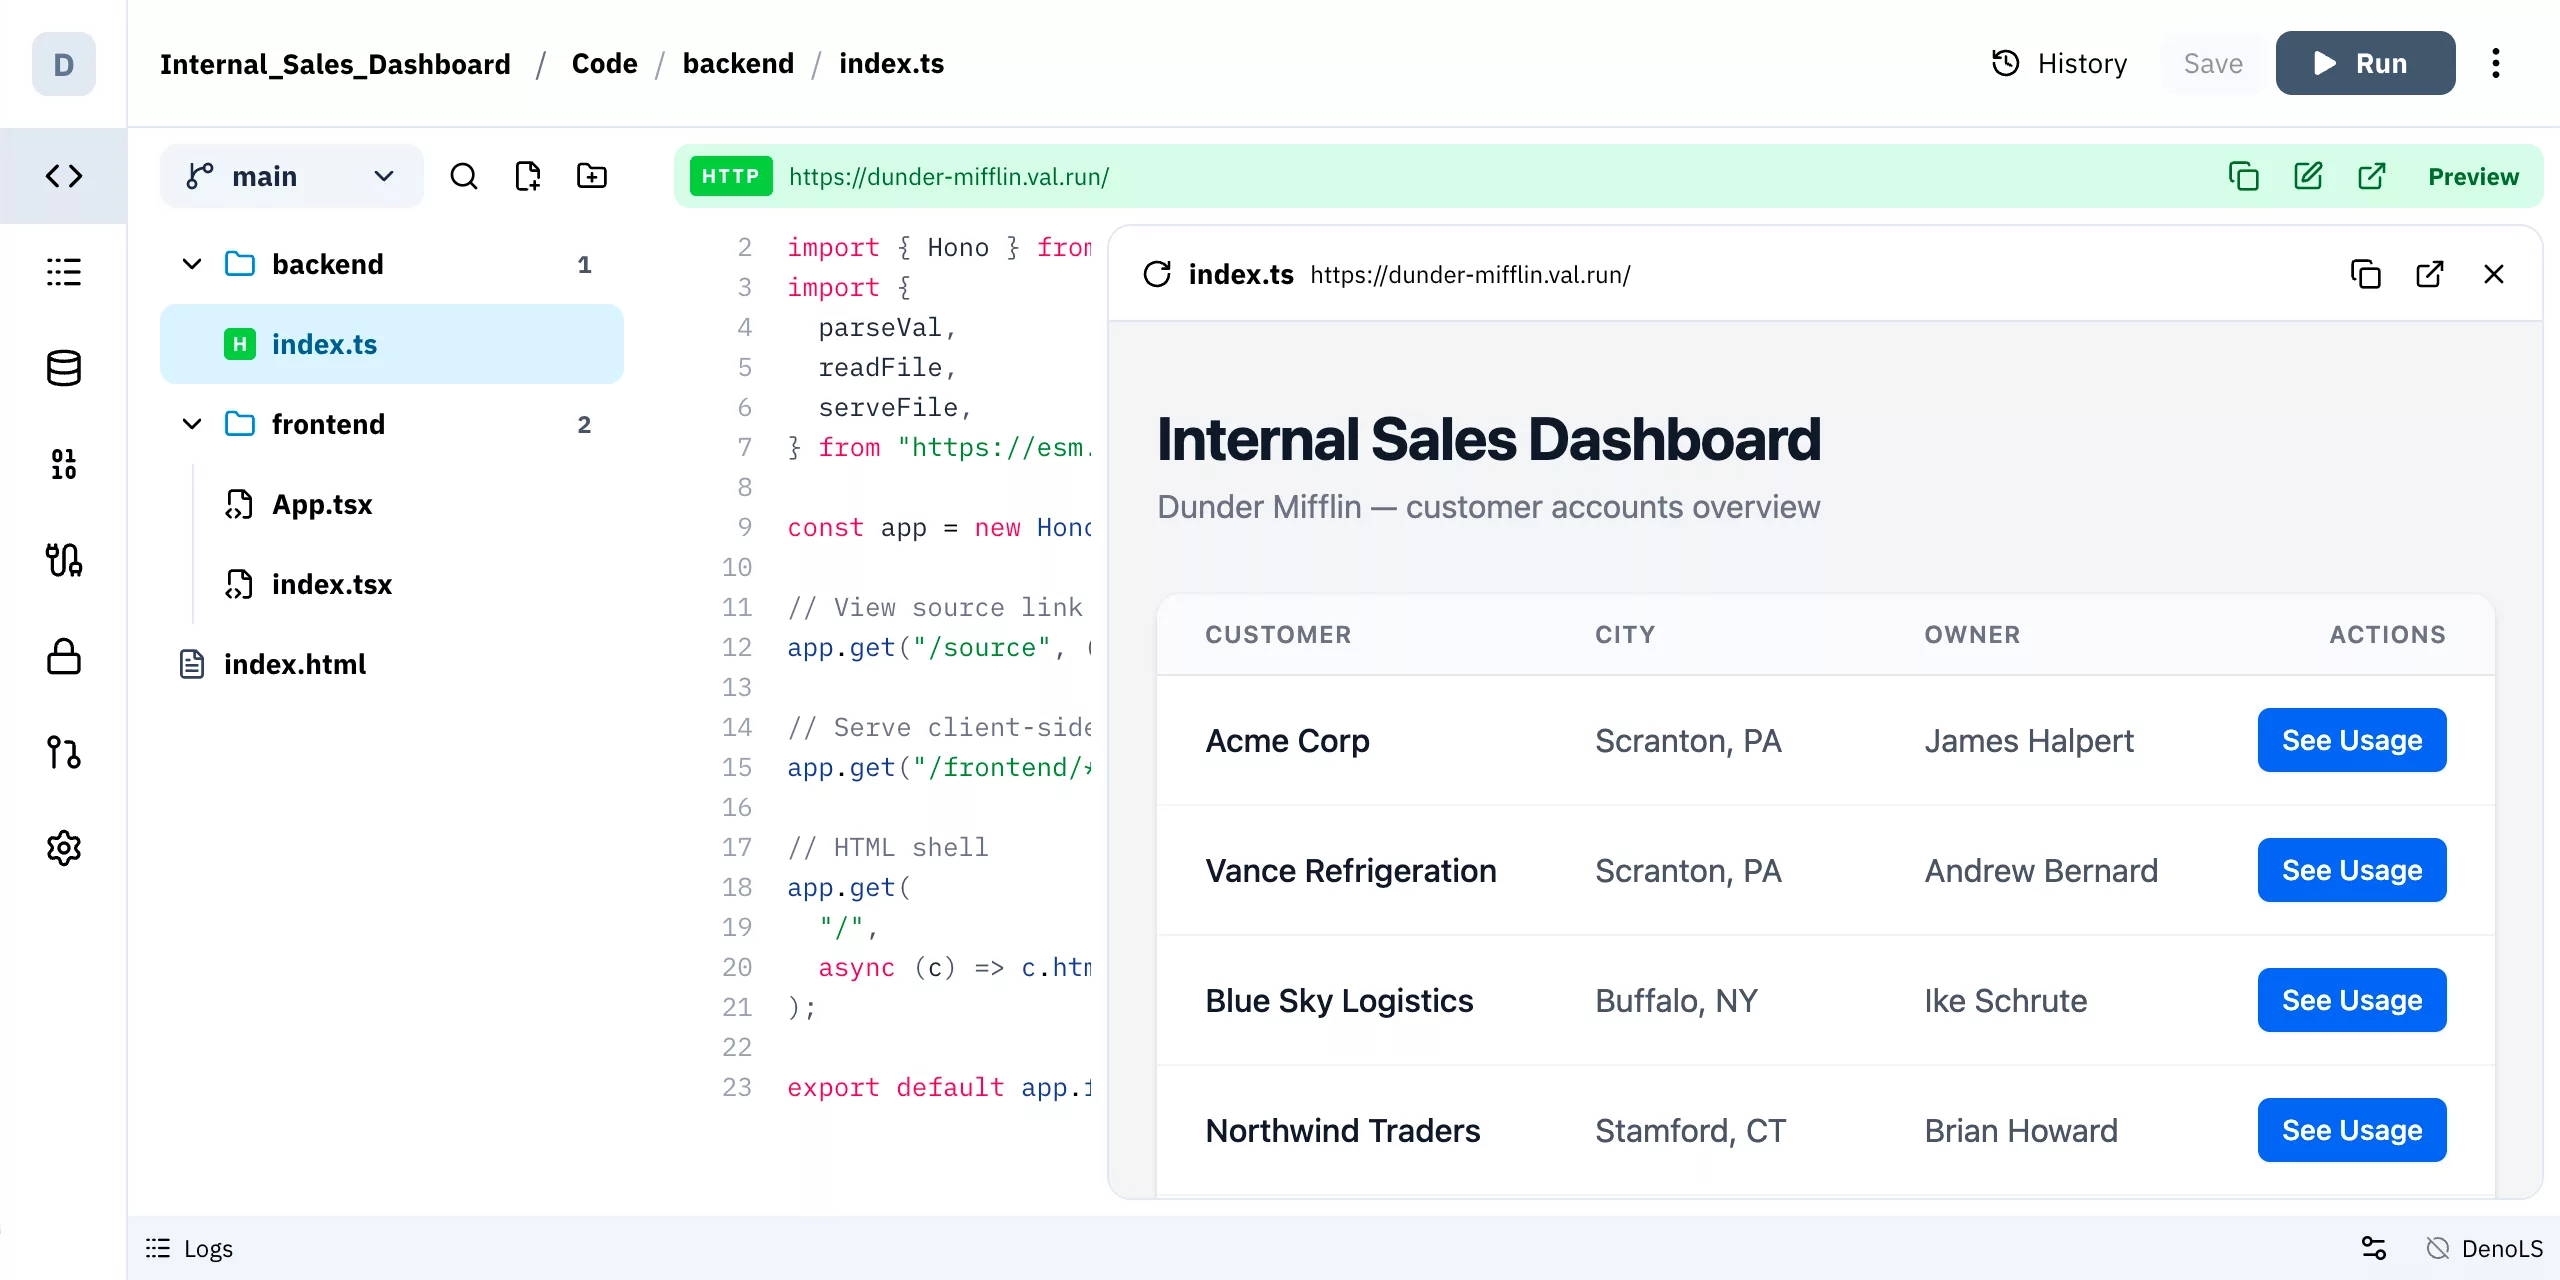This screenshot has height=1280, width=2560.
Task: Click code line 9 const app
Action: tap(939, 527)
